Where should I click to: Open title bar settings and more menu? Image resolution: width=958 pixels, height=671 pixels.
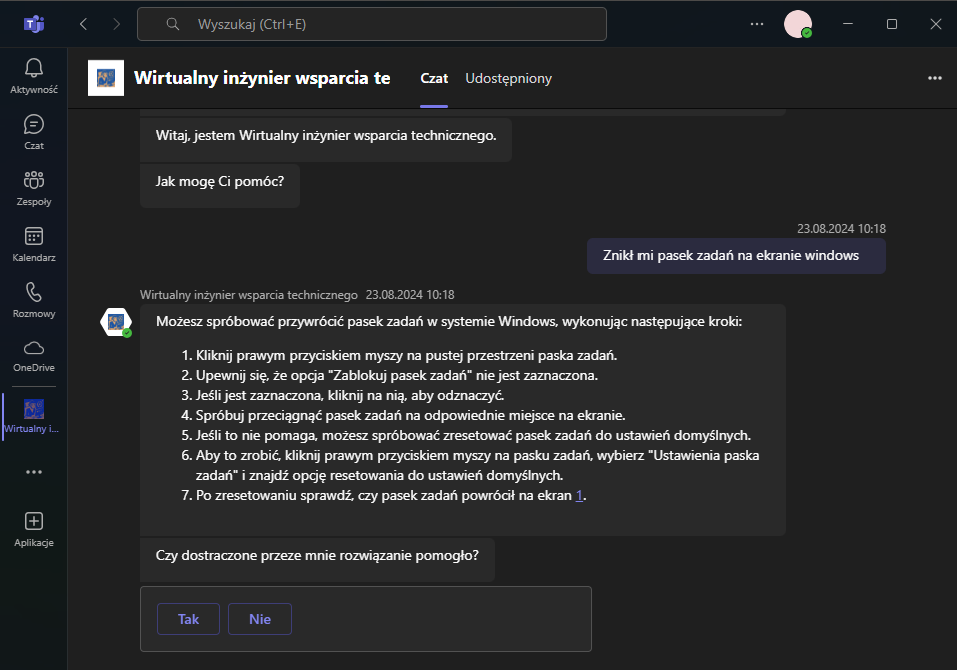(756, 23)
